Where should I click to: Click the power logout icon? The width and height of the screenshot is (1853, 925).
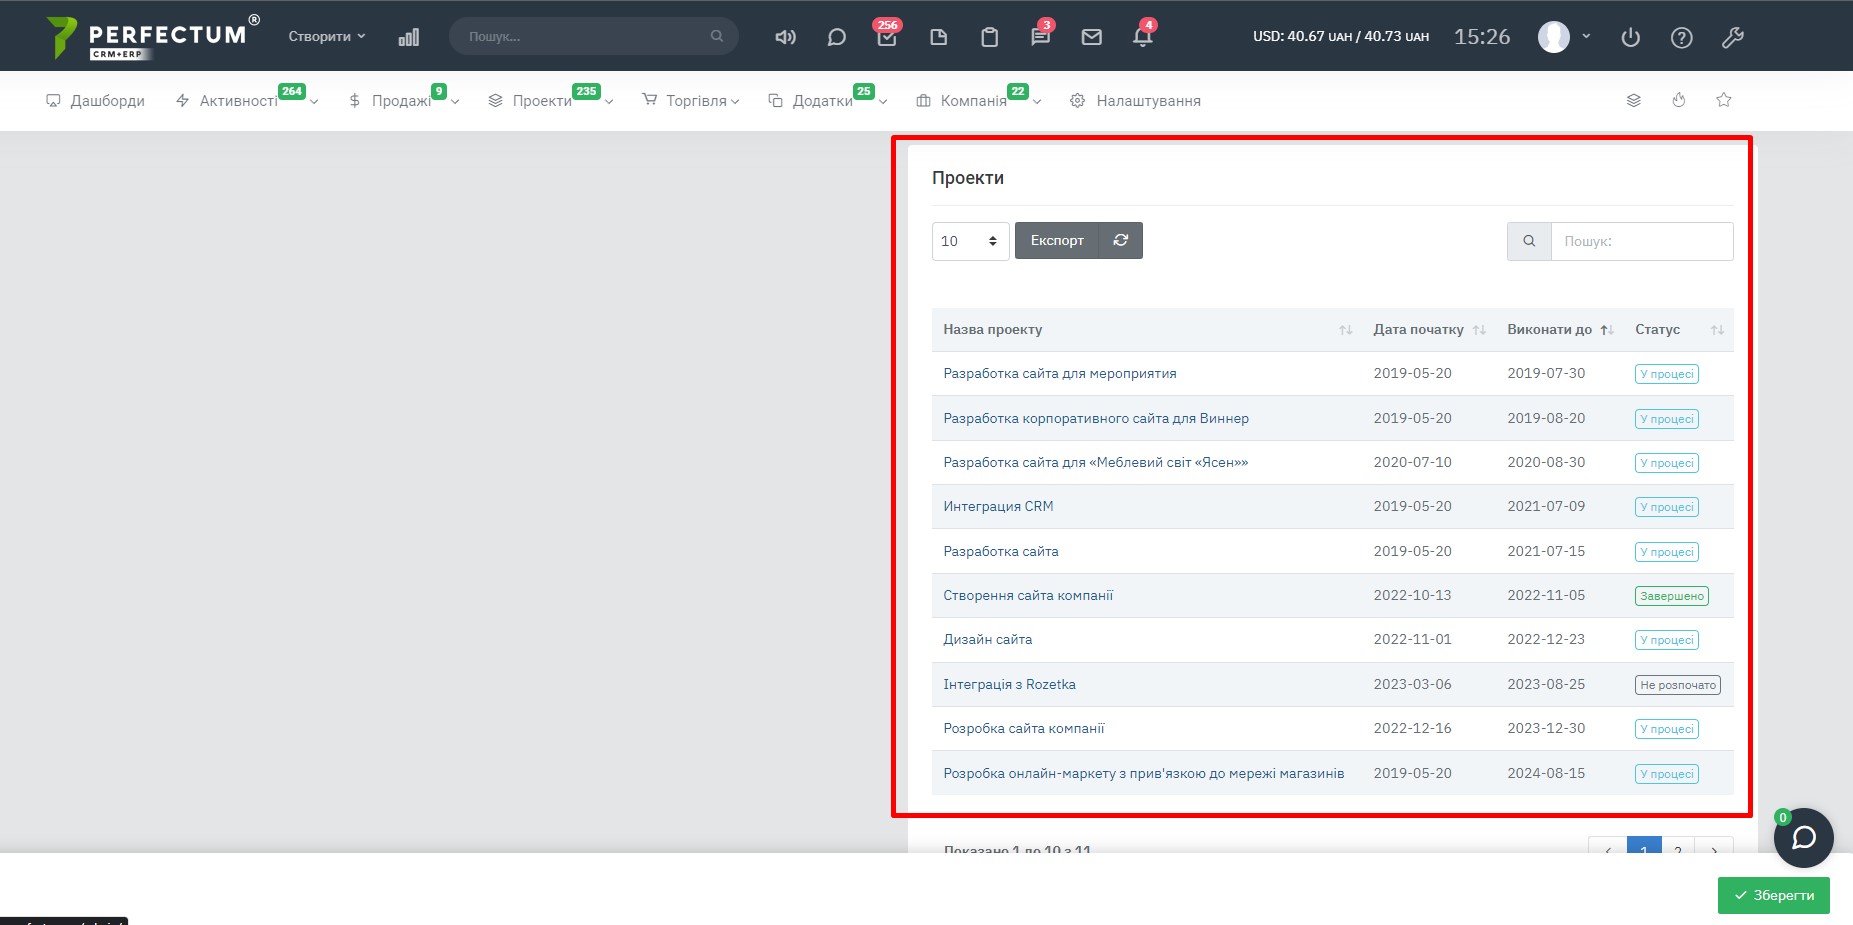click(x=1630, y=37)
